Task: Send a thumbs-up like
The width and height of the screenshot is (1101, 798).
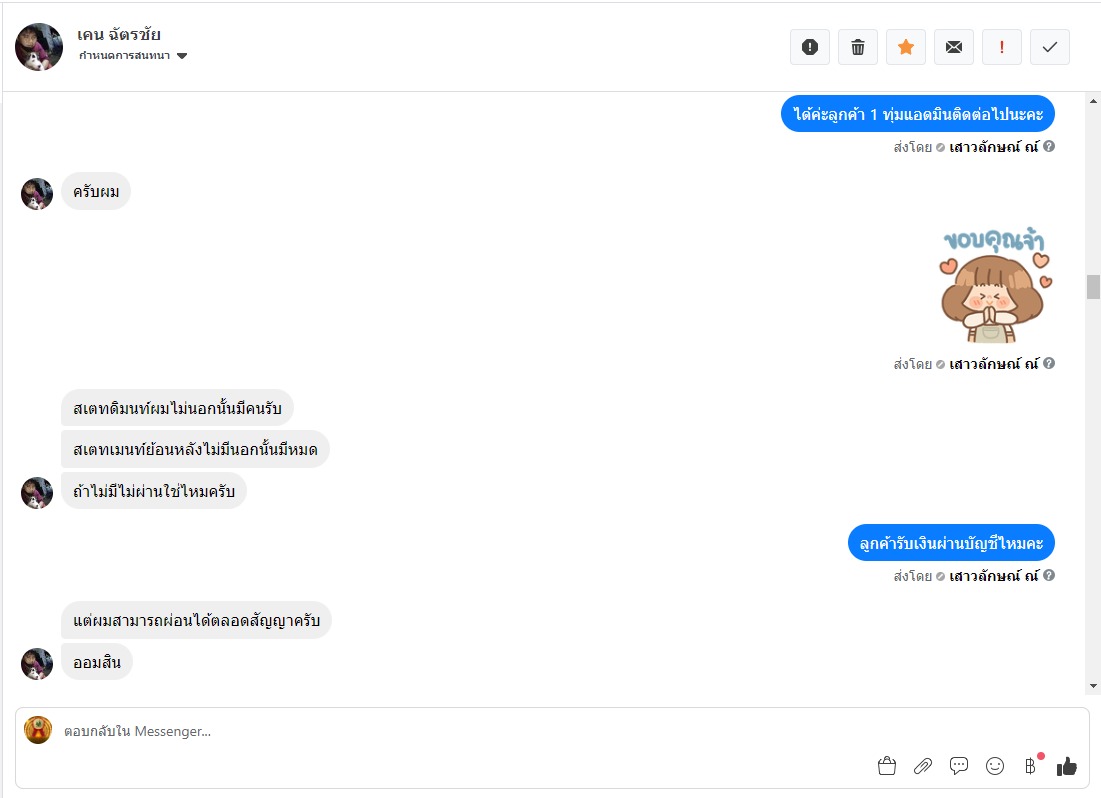Action: click(x=1066, y=766)
